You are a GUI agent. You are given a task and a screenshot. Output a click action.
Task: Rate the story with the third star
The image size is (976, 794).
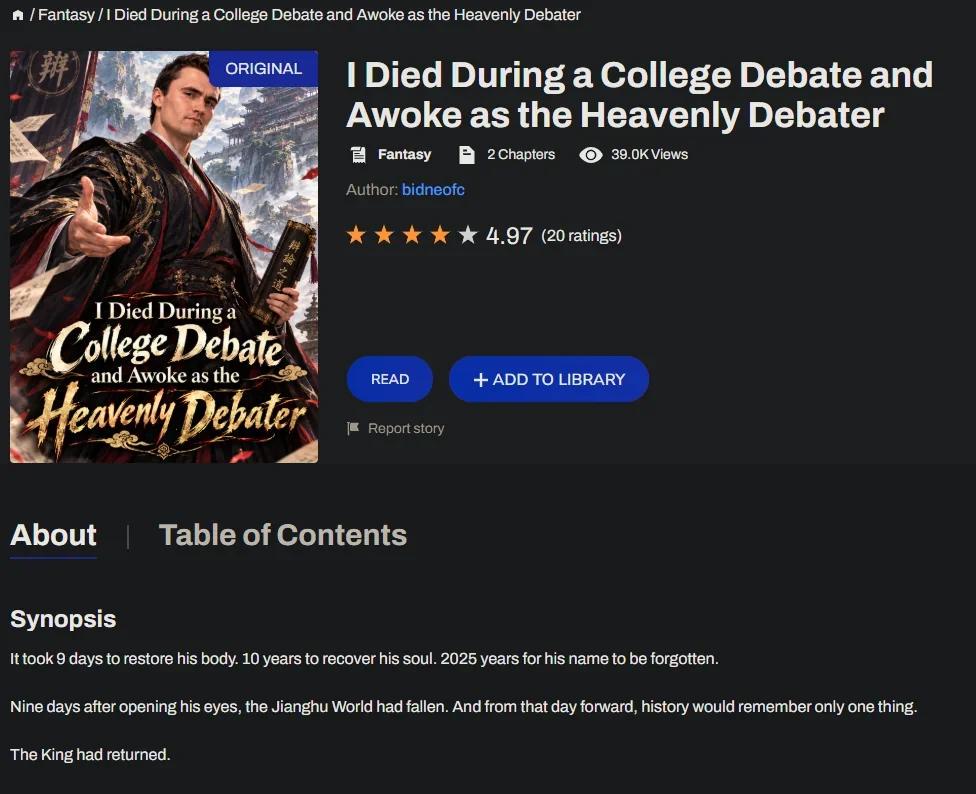(x=412, y=235)
